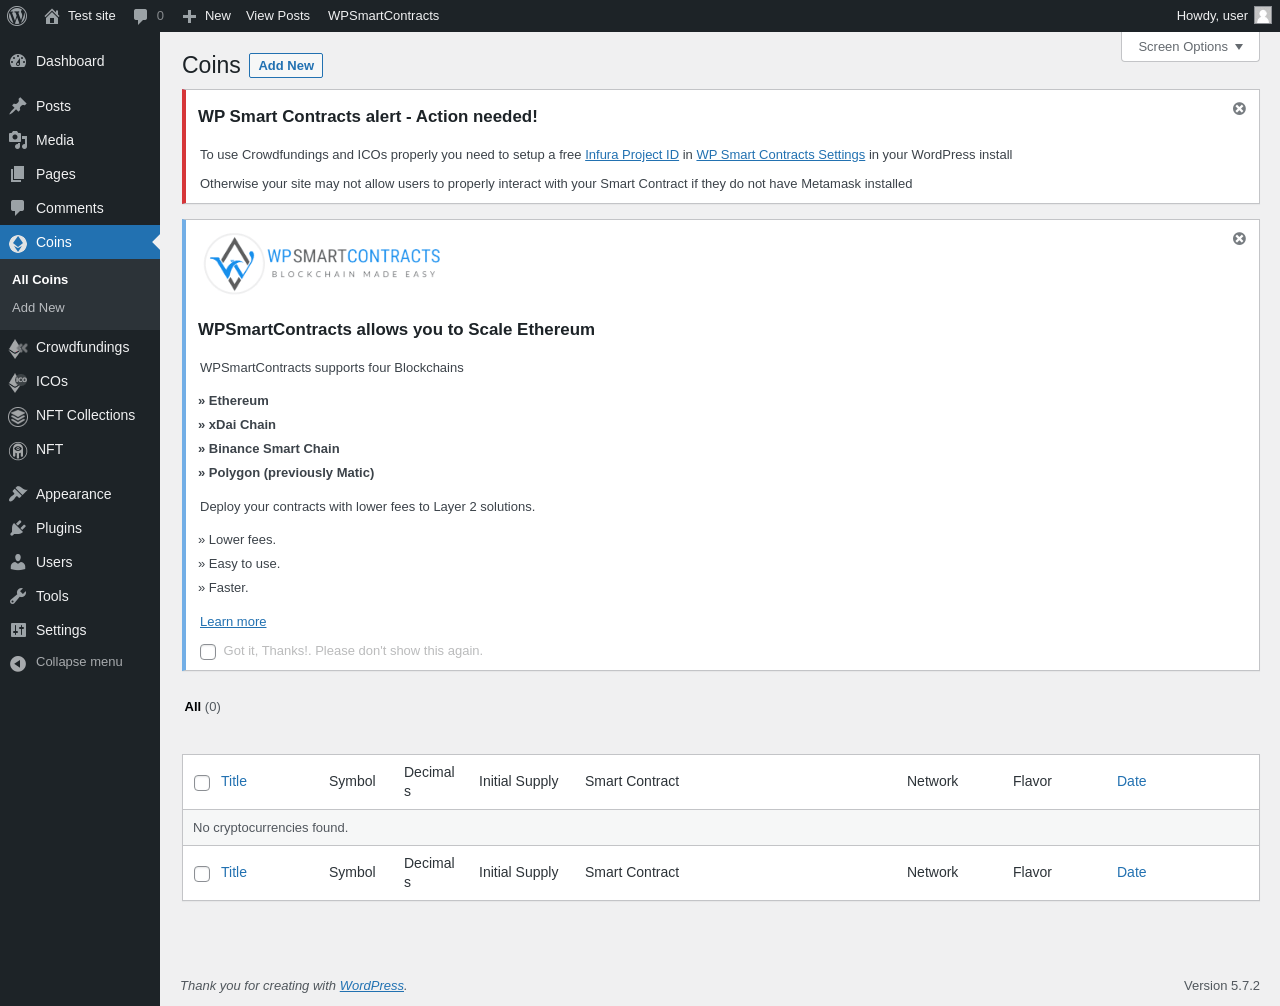Image resolution: width=1280 pixels, height=1006 pixels.
Task: Open the All Coins submenu item
Action: pos(40,279)
